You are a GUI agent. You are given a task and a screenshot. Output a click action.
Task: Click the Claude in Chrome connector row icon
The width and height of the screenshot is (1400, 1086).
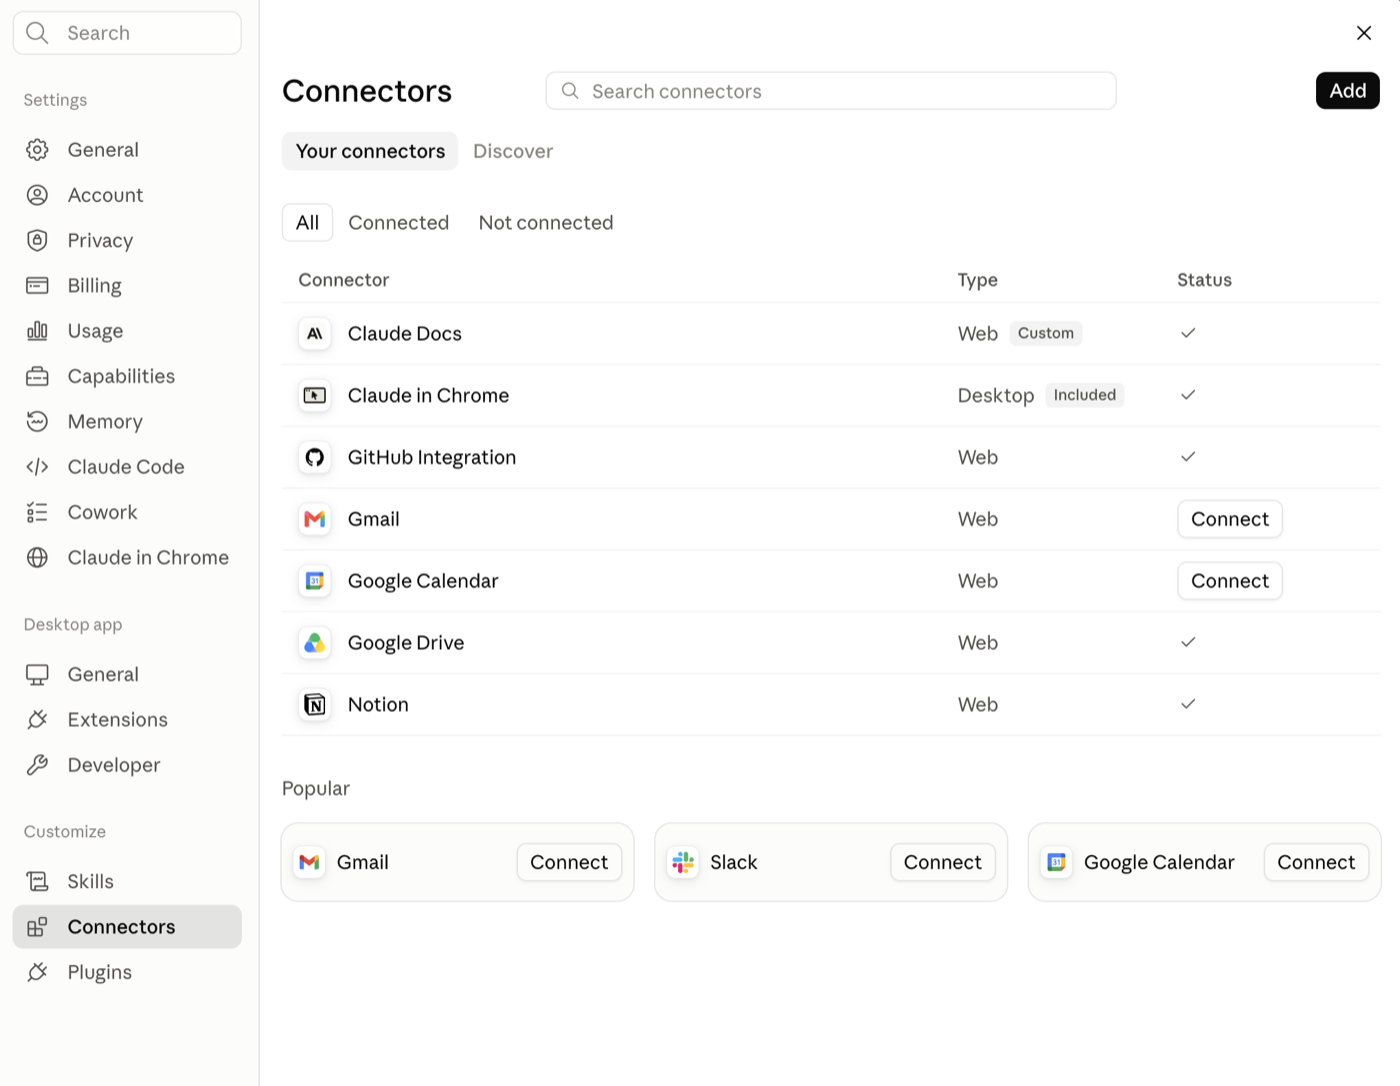pos(315,396)
